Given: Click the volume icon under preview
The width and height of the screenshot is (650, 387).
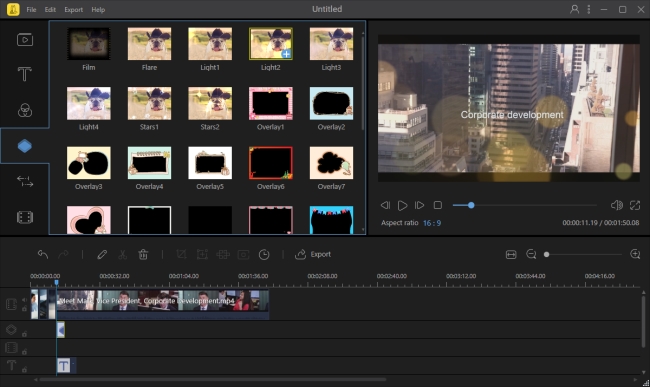Looking at the screenshot, I should 616,205.
